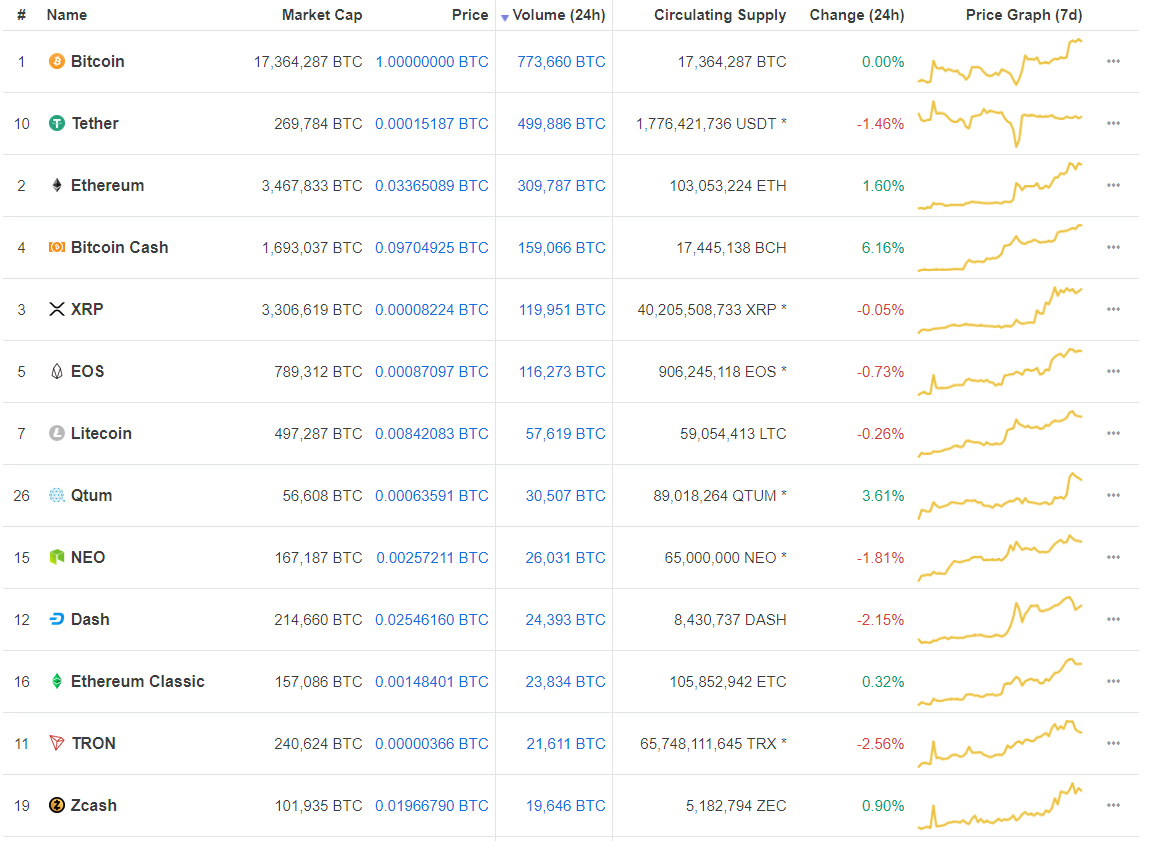The height and width of the screenshot is (841, 1166).
Task: Open more options menu for Tether row
Action: 1112,123
